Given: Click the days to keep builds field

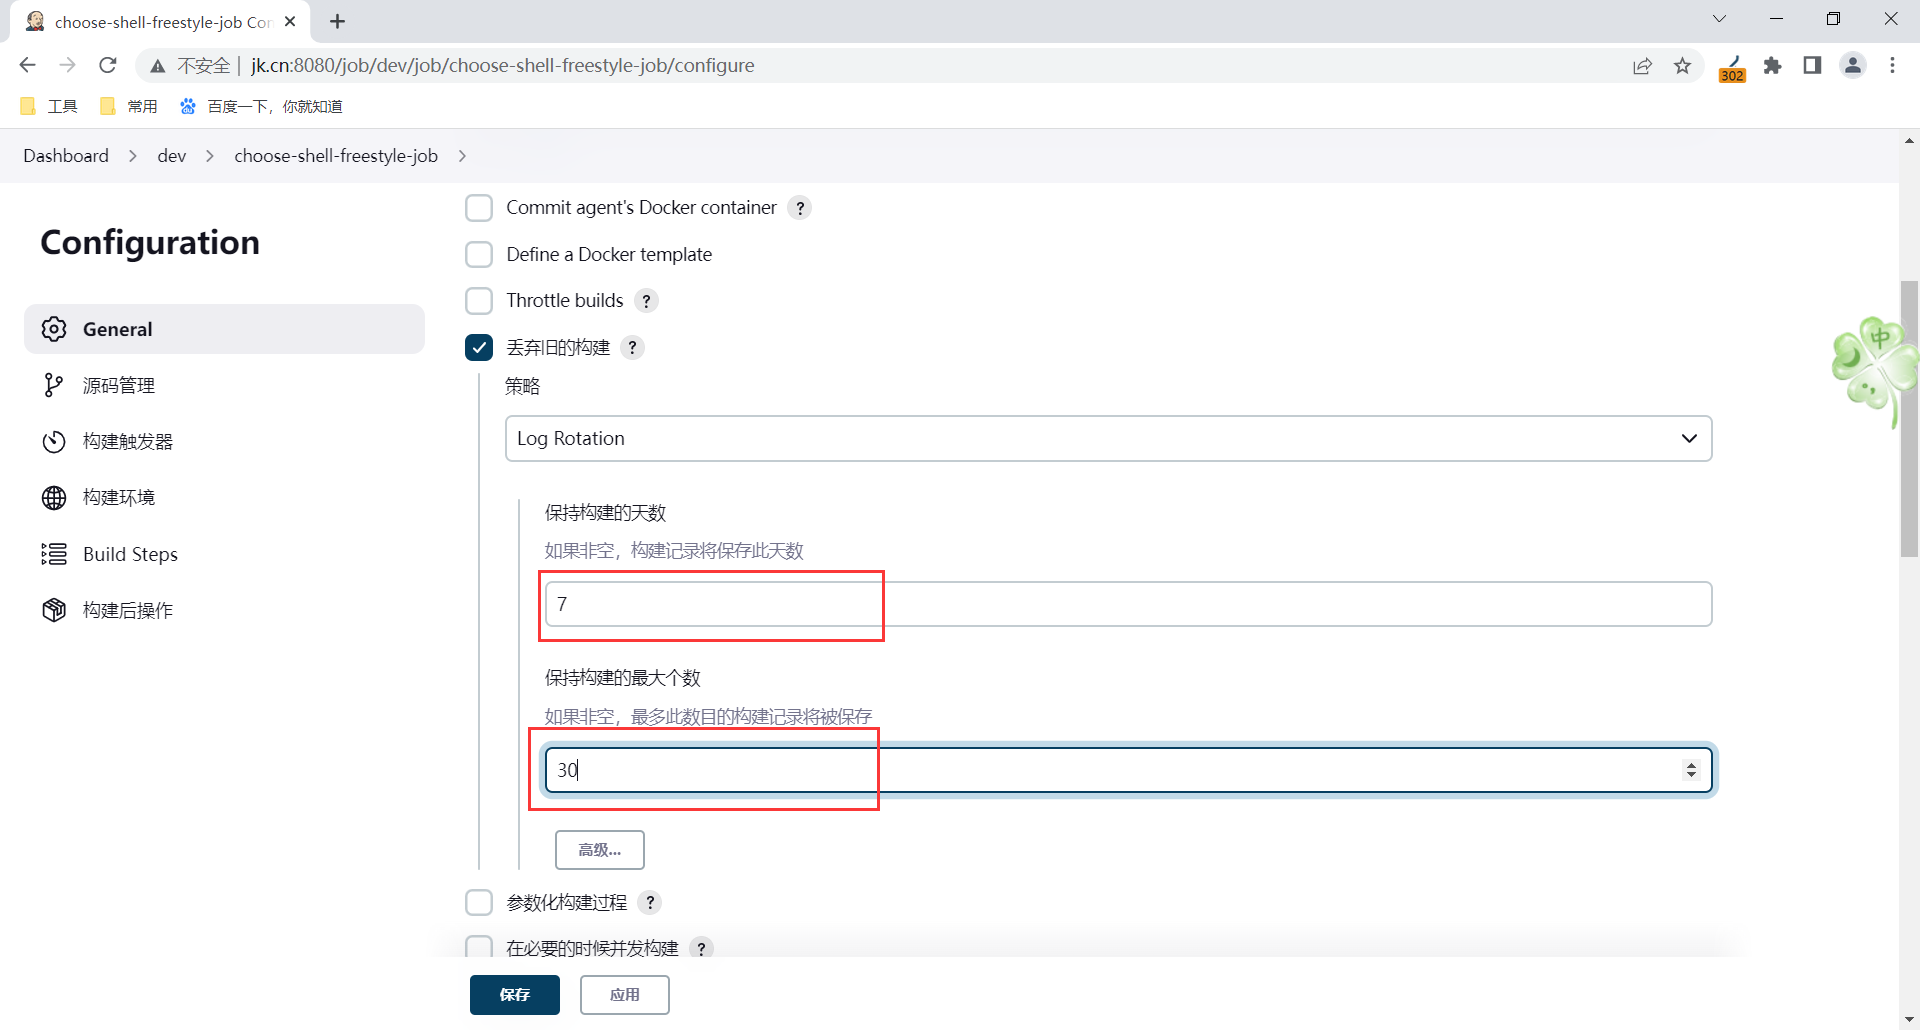Looking at the screenshot, I should pos(1128,604).
